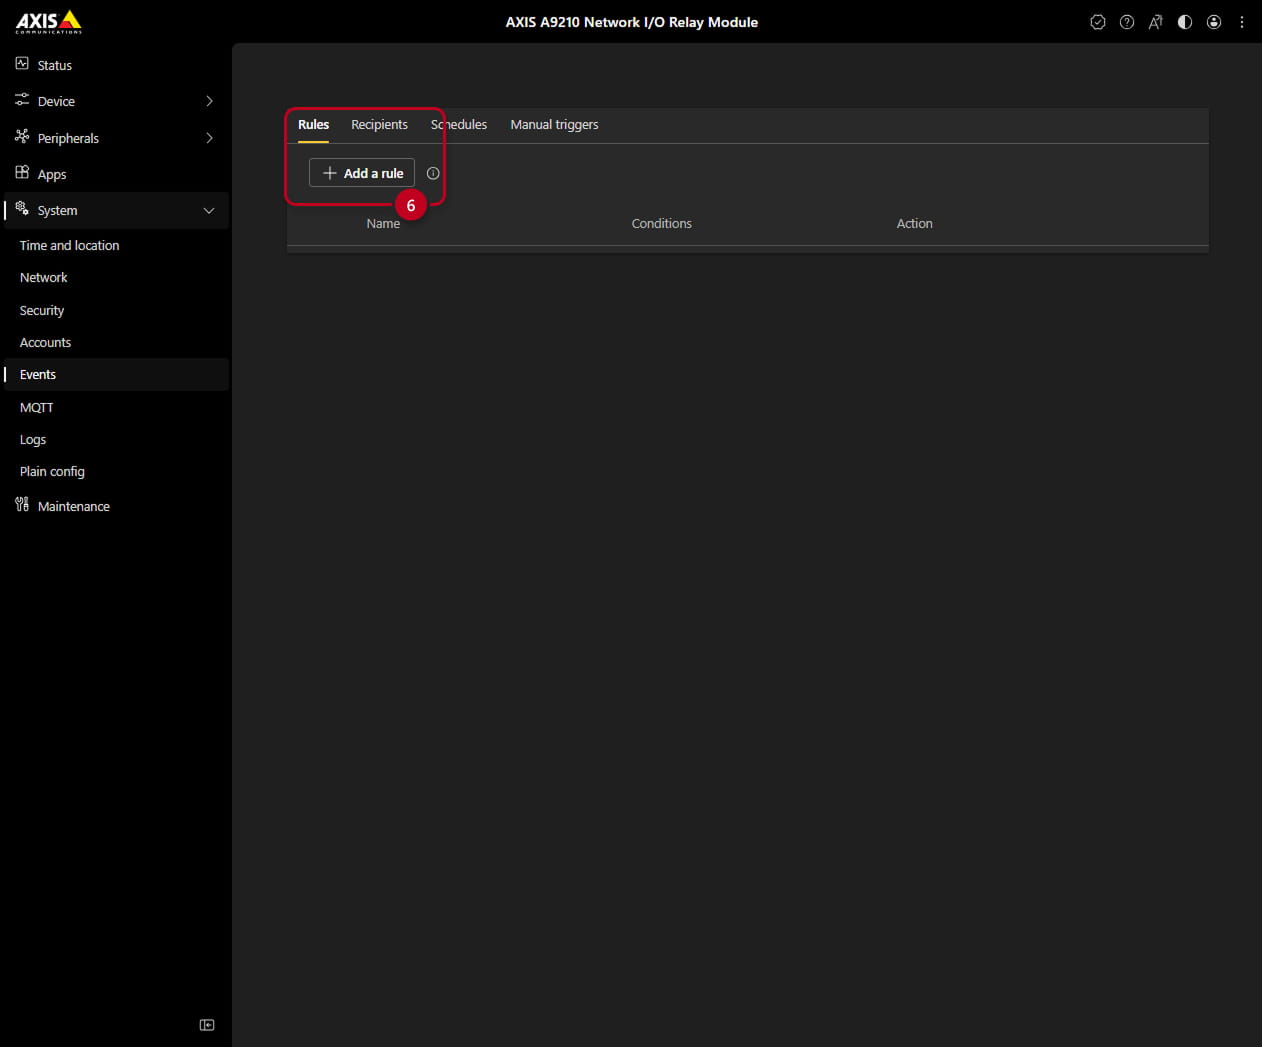Image resolution: width=1262 pixels, height=1047 pixels.
Task: Open the help question mark icon
Action: coord(1127,22)
